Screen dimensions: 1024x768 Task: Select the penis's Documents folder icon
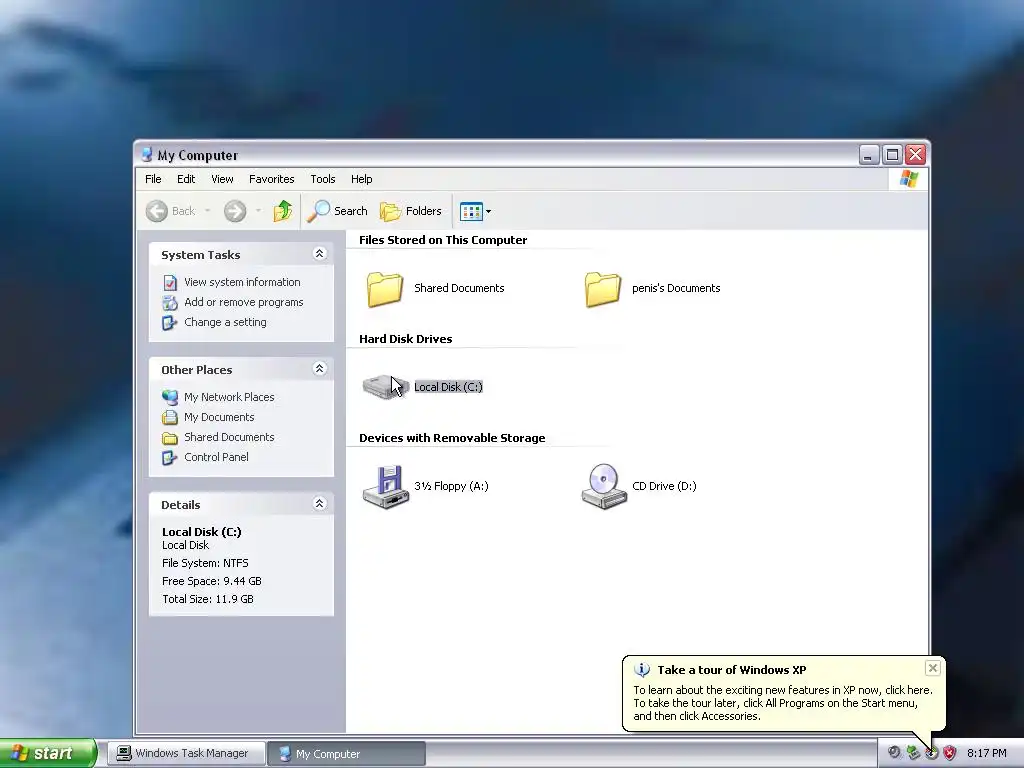point(603,289)
